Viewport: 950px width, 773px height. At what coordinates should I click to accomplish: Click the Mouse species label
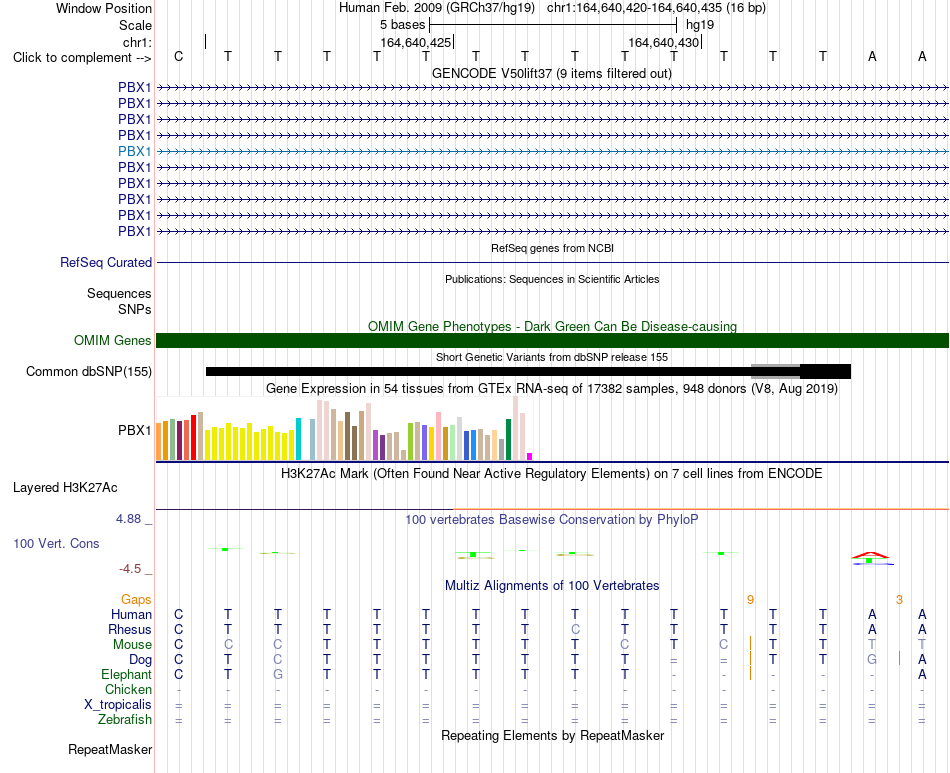click(132, 645)
